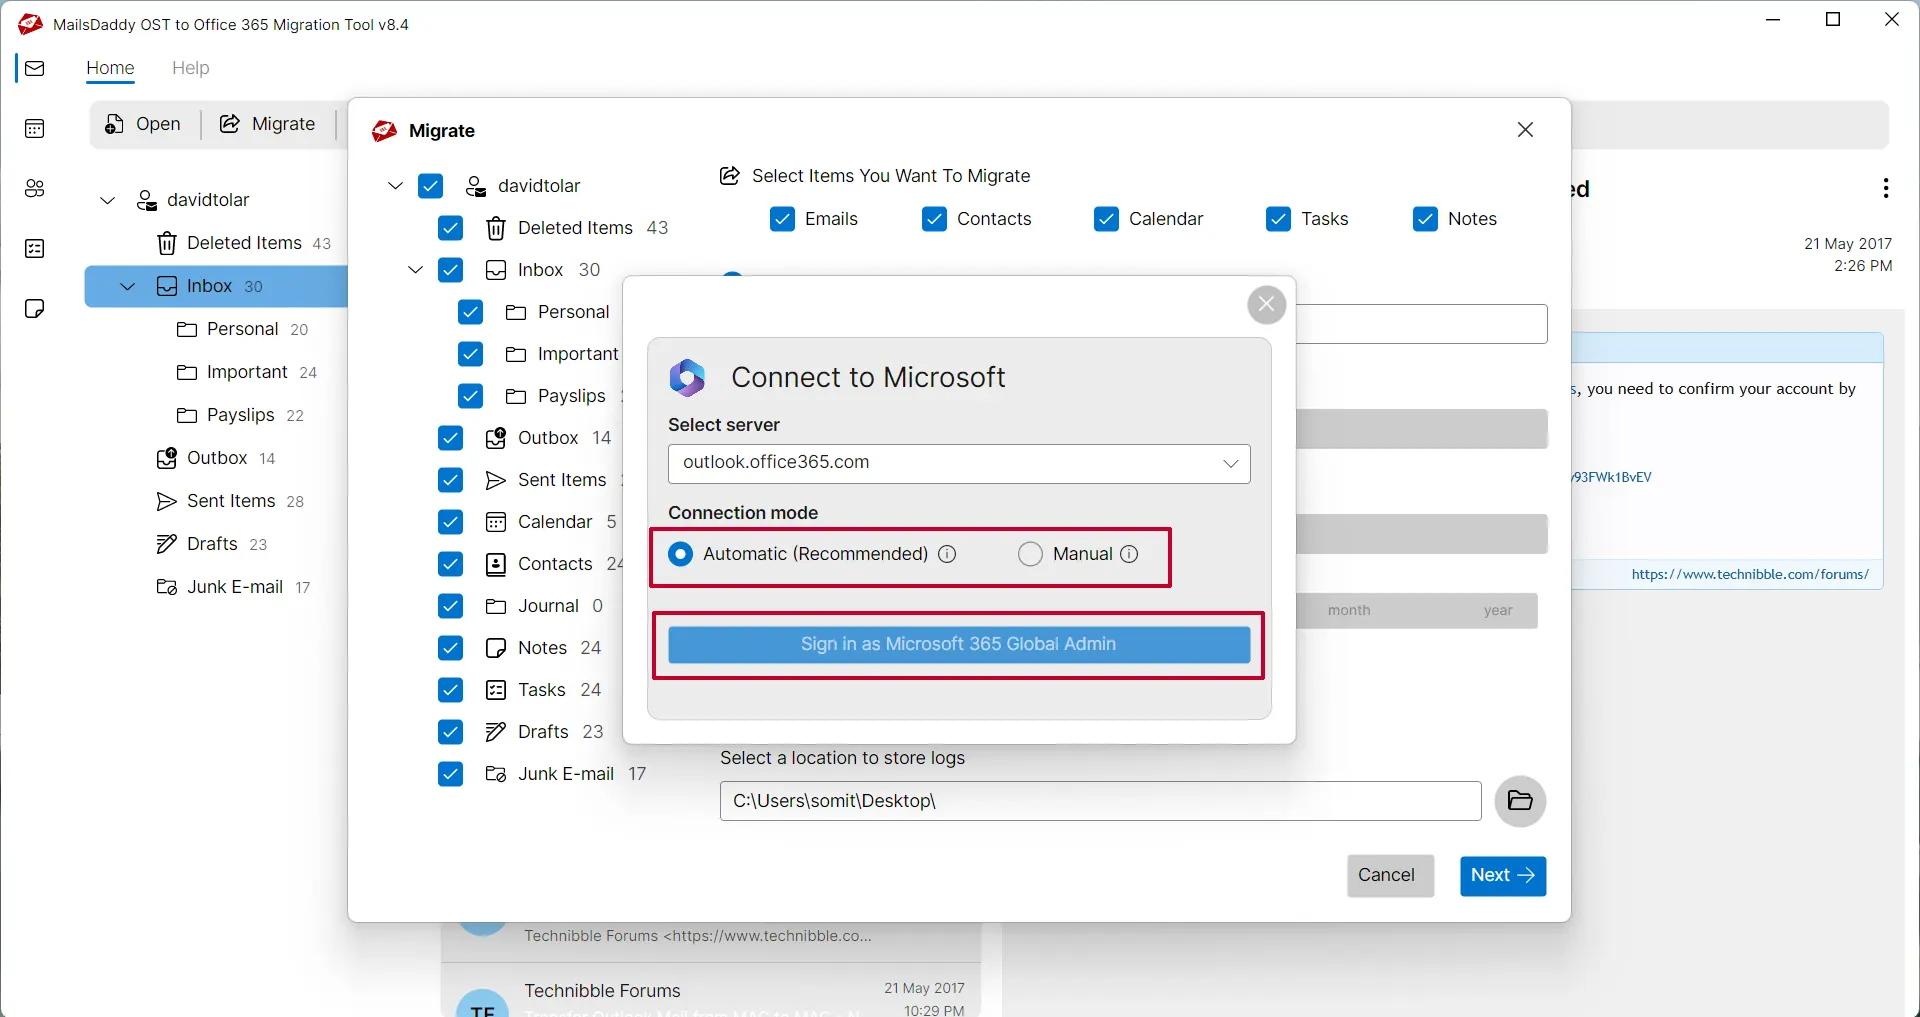Click the Sent Items icon in Migrate tree
Image resolution: width=1920 pixels, height=1017 pixels.
tap(495, 480)
